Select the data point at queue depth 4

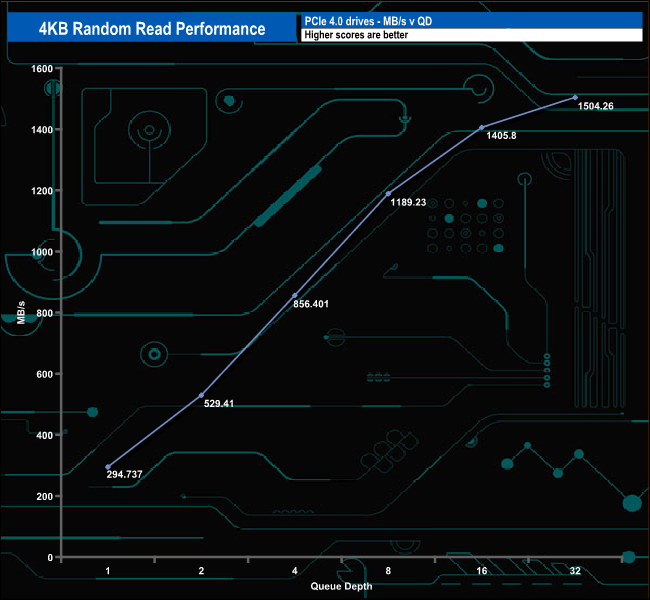(x=295, y=296)
